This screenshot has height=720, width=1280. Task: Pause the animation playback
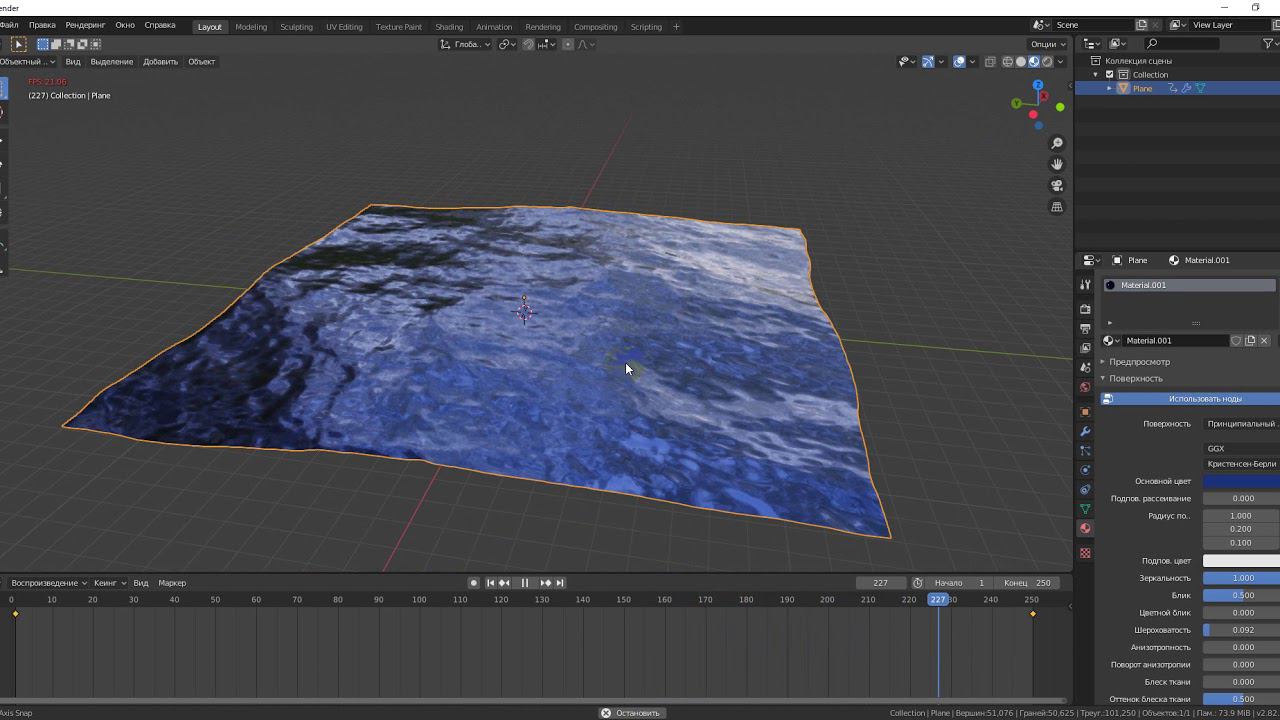pos(524,583)
